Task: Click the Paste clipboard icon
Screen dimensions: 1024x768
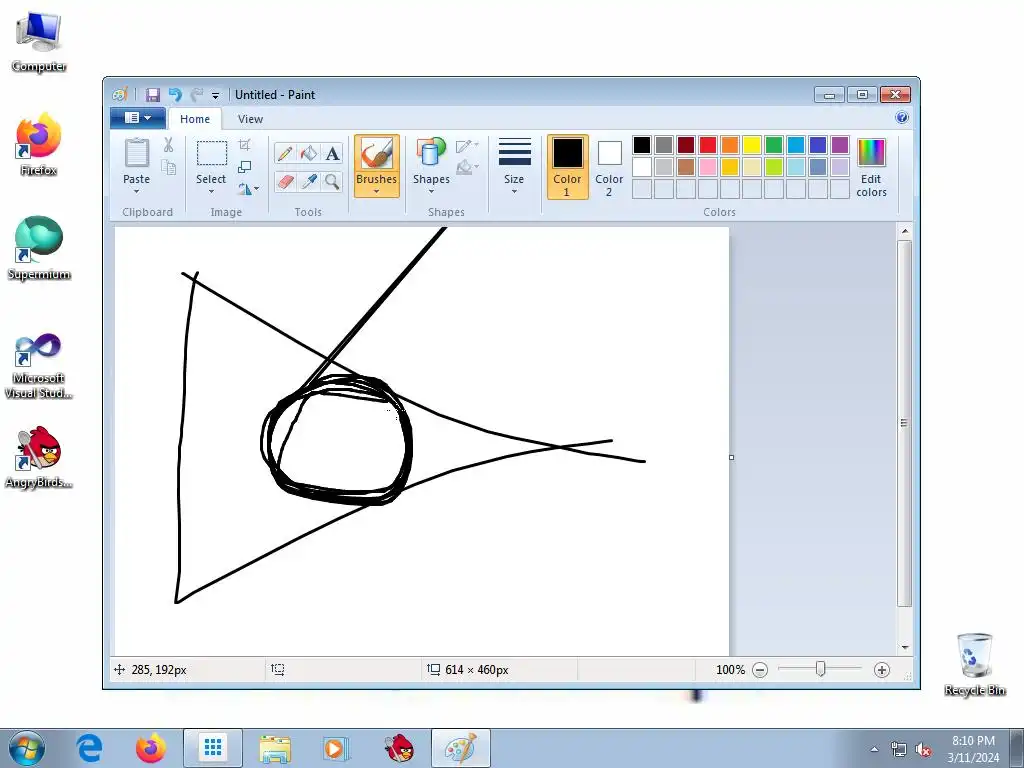Action: pos(136,154)
